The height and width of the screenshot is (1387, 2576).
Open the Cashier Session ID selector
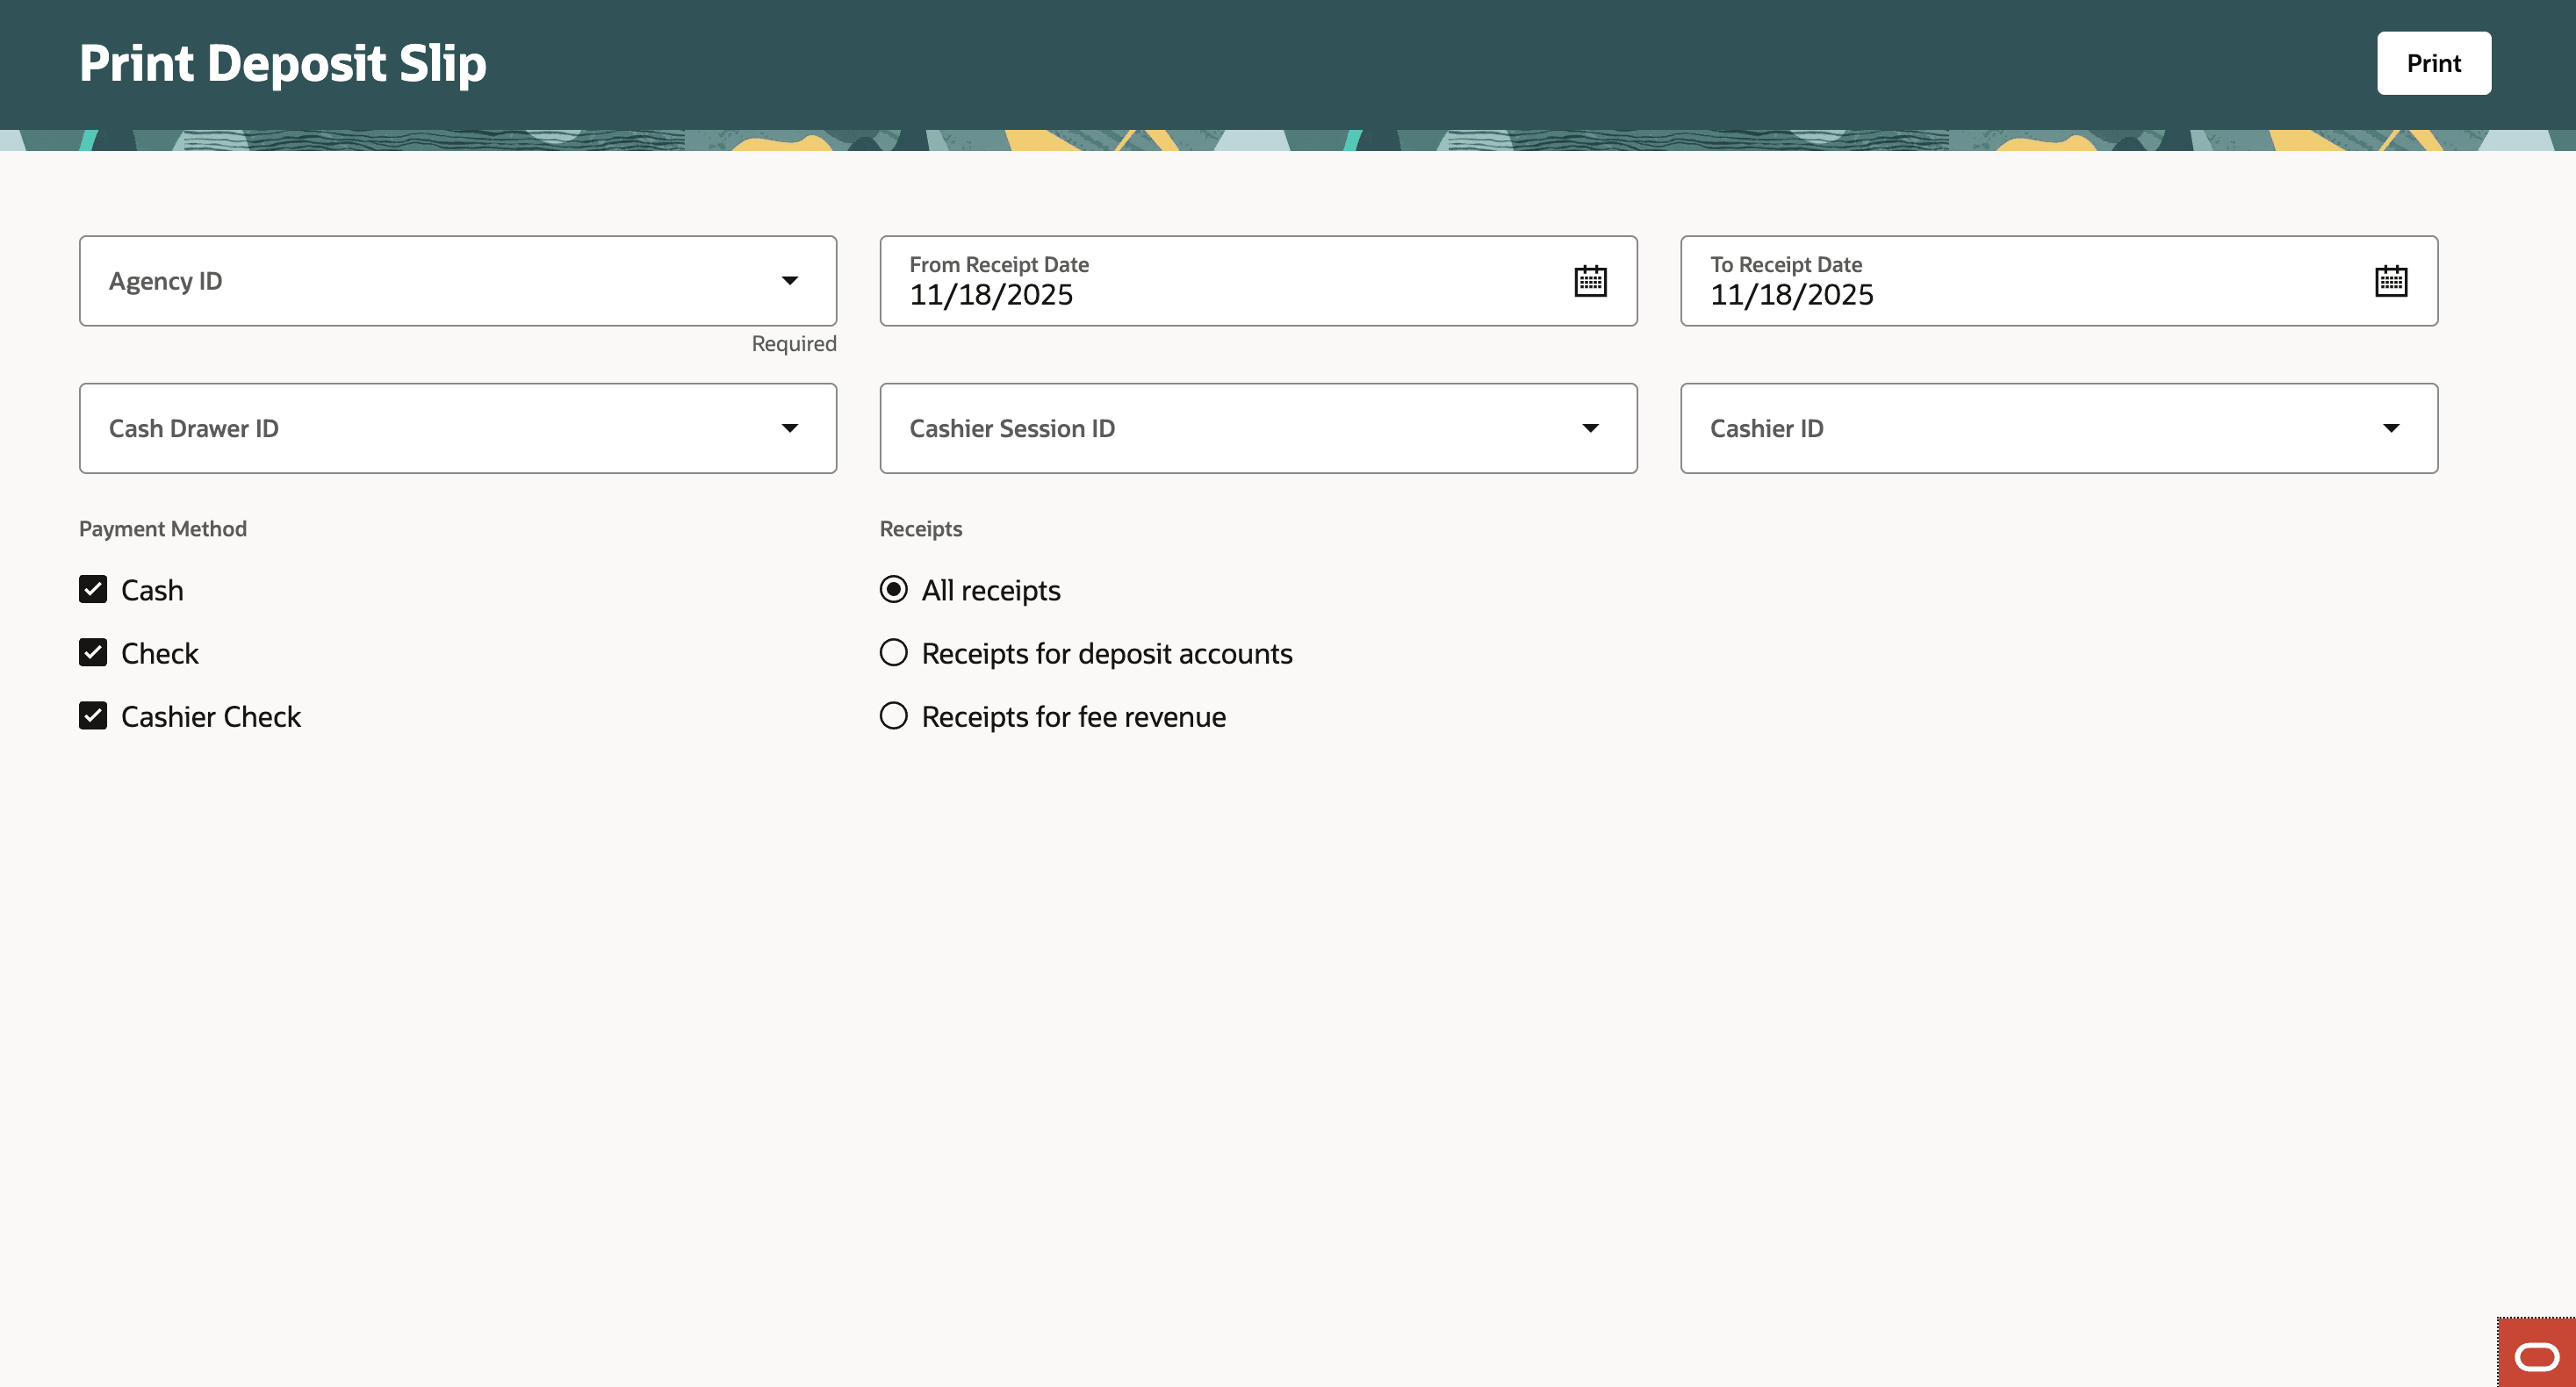click(1200, 428)
